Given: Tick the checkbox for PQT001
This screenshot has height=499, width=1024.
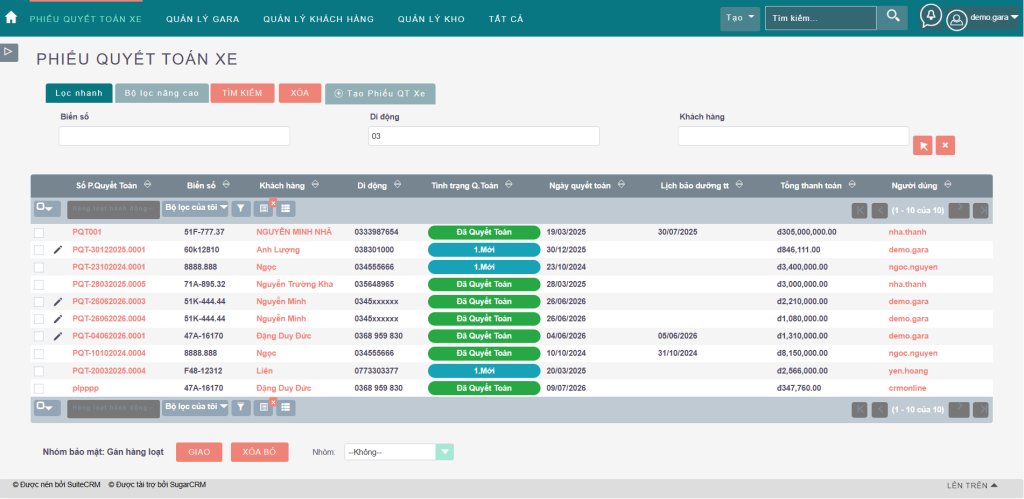Looking at the screenshot, I should [x=39, y=233].
